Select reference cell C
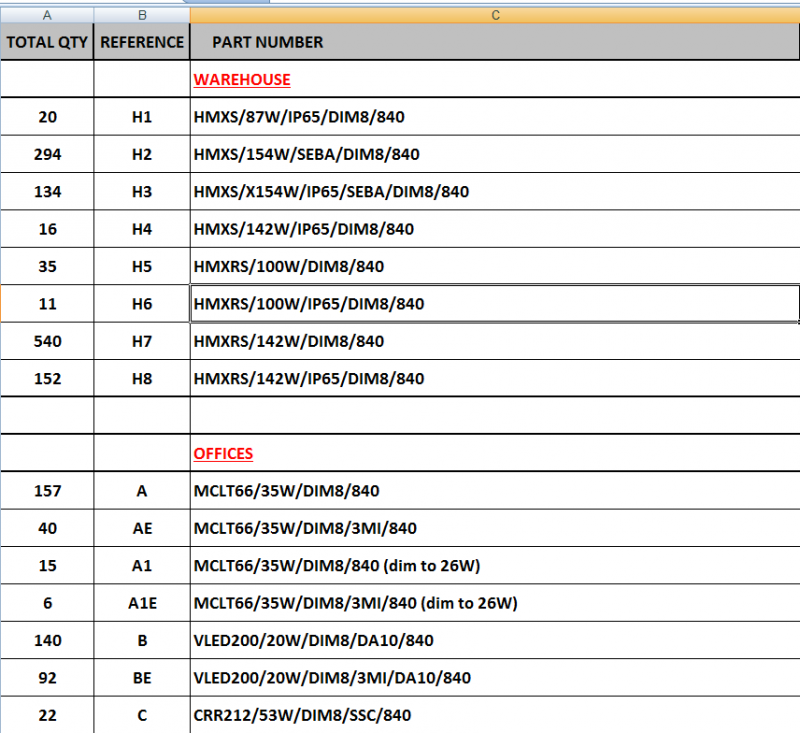This screenshot has width=800, height=733. coord(142,715)
